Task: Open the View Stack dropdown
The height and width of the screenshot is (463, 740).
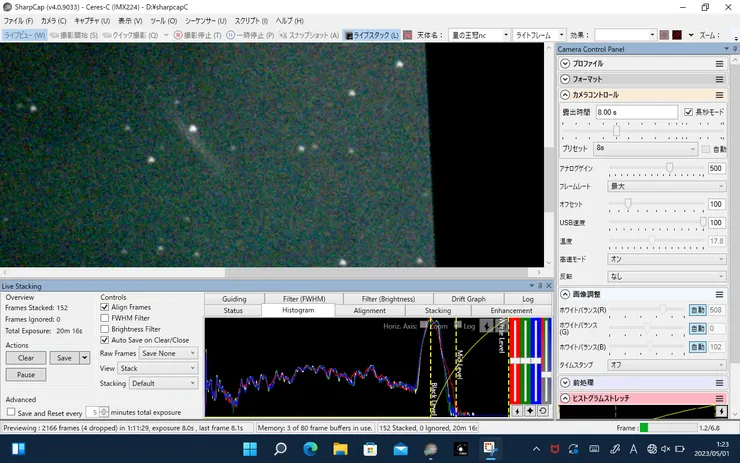Action: 157,368
